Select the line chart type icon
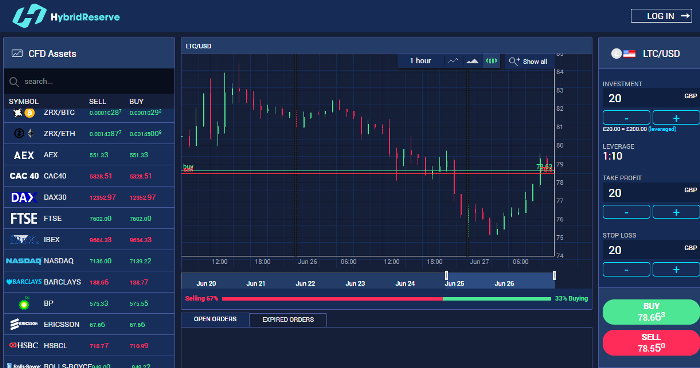This screenshot has width=700, height=368. [453, 61]
